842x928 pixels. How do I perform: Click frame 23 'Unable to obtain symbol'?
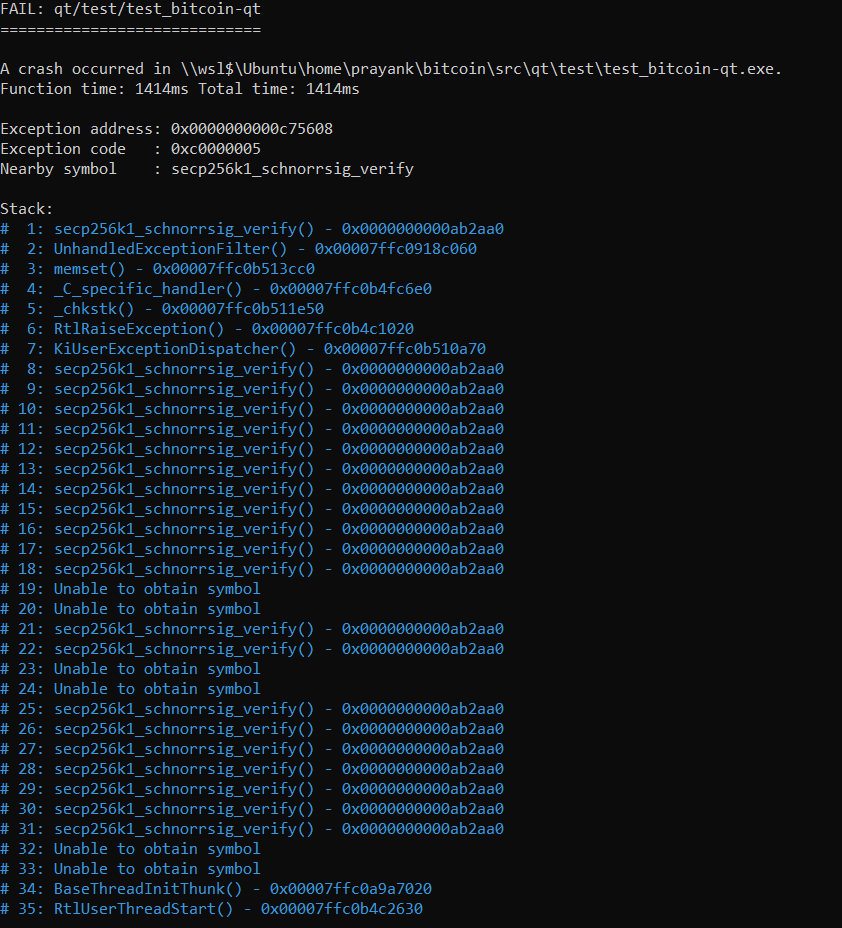(130, 669)
